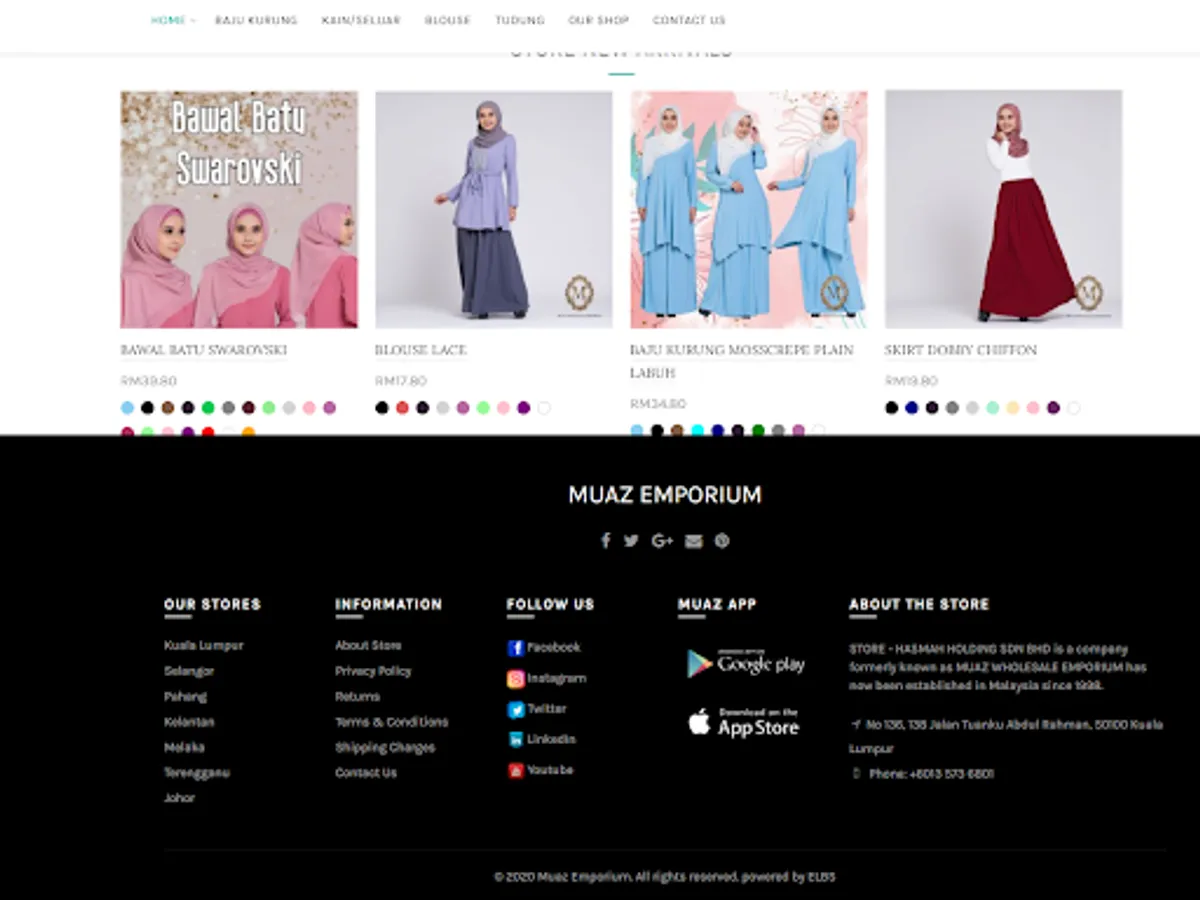This screenshot has height=900, width=1200.
Task: Open the Selangor store link
Action: coord(189,671)
